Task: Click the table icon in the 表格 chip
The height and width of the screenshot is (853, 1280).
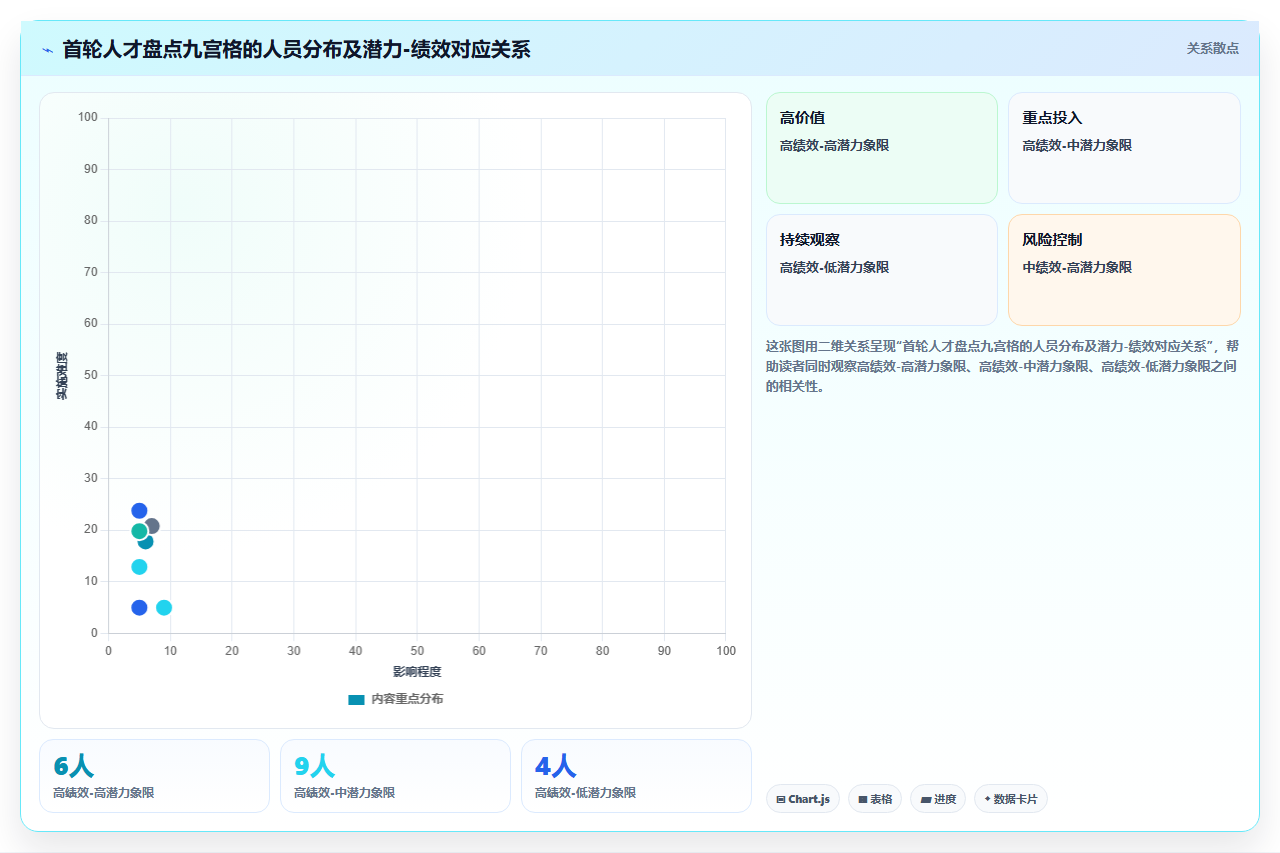Action: [x=863, y=799]
